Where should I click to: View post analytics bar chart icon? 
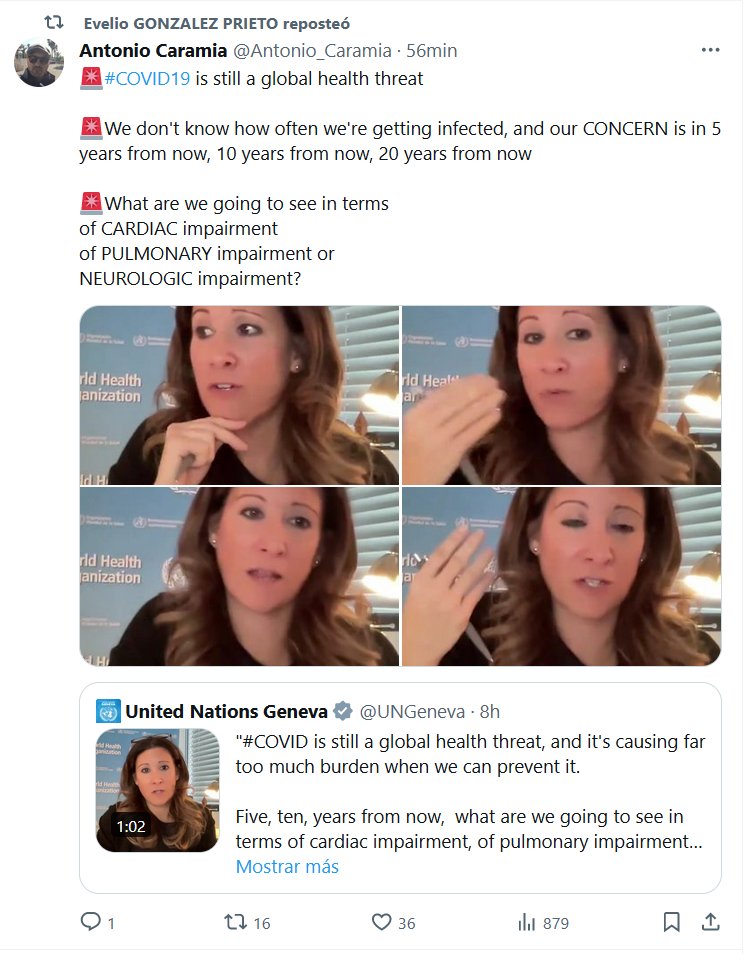click(526, 922)
